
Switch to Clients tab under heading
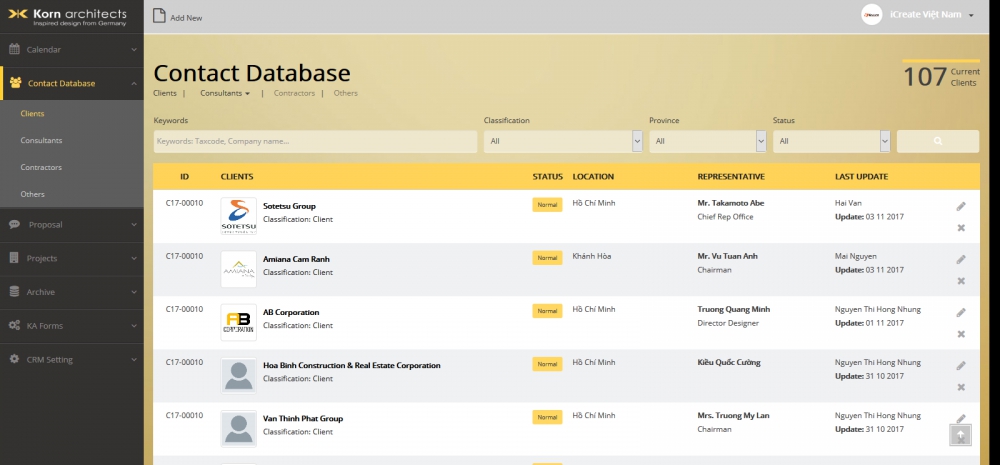tap(165, 93)
